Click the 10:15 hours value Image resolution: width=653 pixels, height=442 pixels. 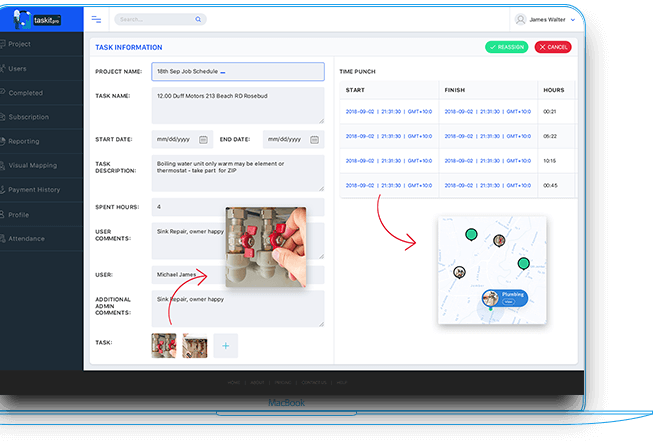pyautogui.click(x=550, y=161)
